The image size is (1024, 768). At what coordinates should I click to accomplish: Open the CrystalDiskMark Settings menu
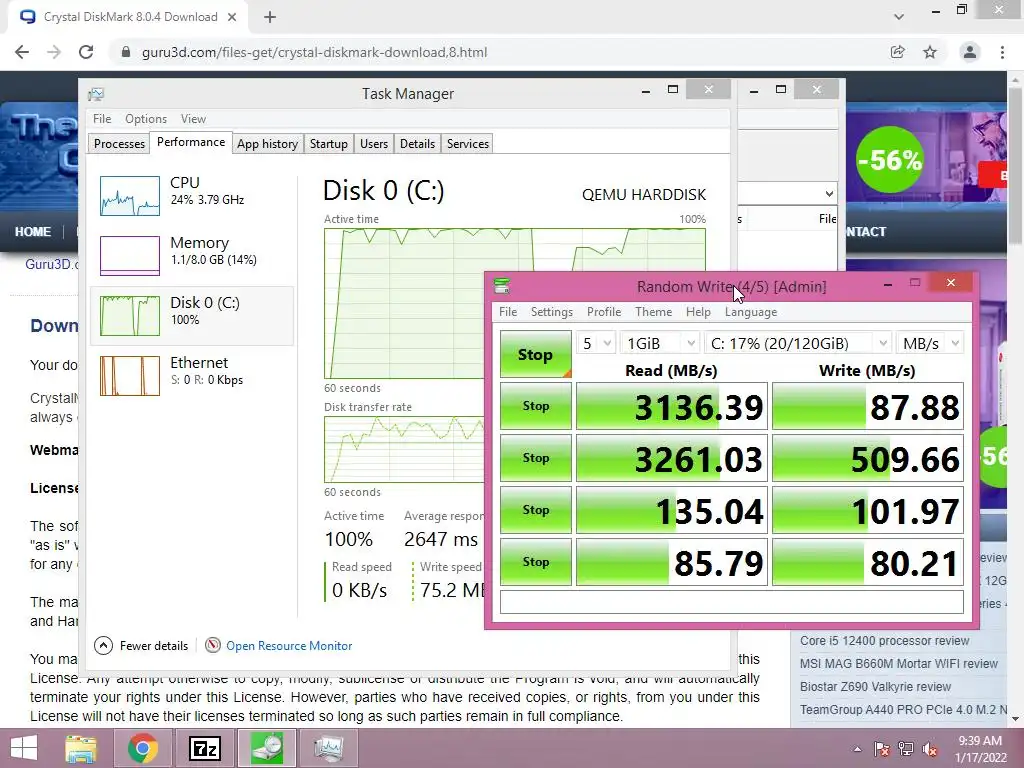(551, 312)
